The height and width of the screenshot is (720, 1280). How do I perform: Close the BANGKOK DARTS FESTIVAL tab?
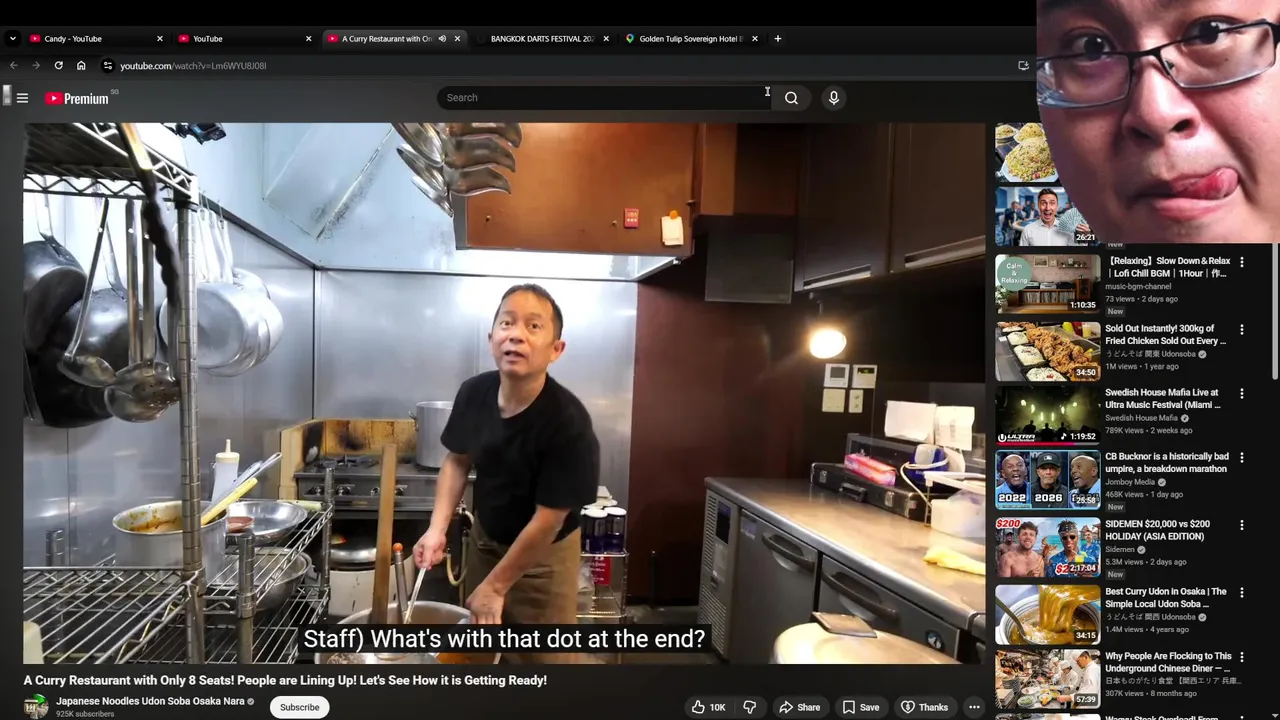tap(606, 39)
